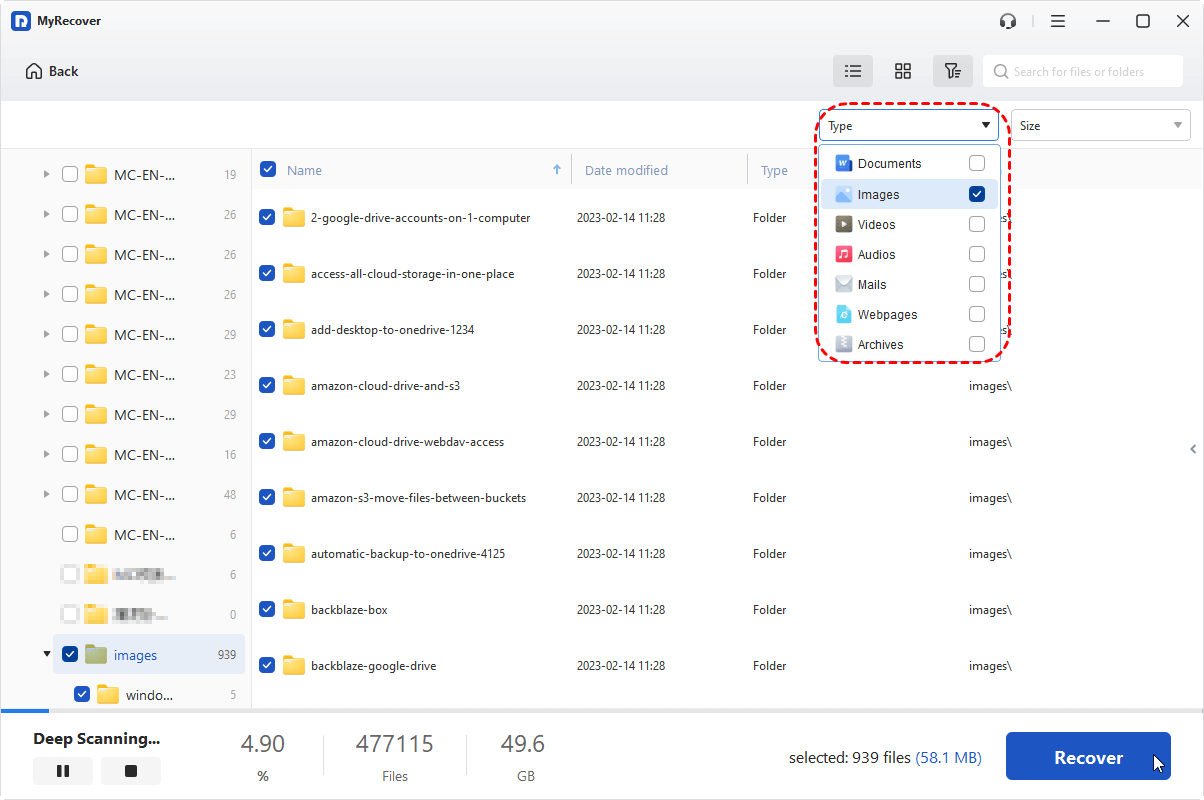This screenshot has height=800, width=1204.
Task: Check the Documents filter checkbox
Action: (977, 163)
